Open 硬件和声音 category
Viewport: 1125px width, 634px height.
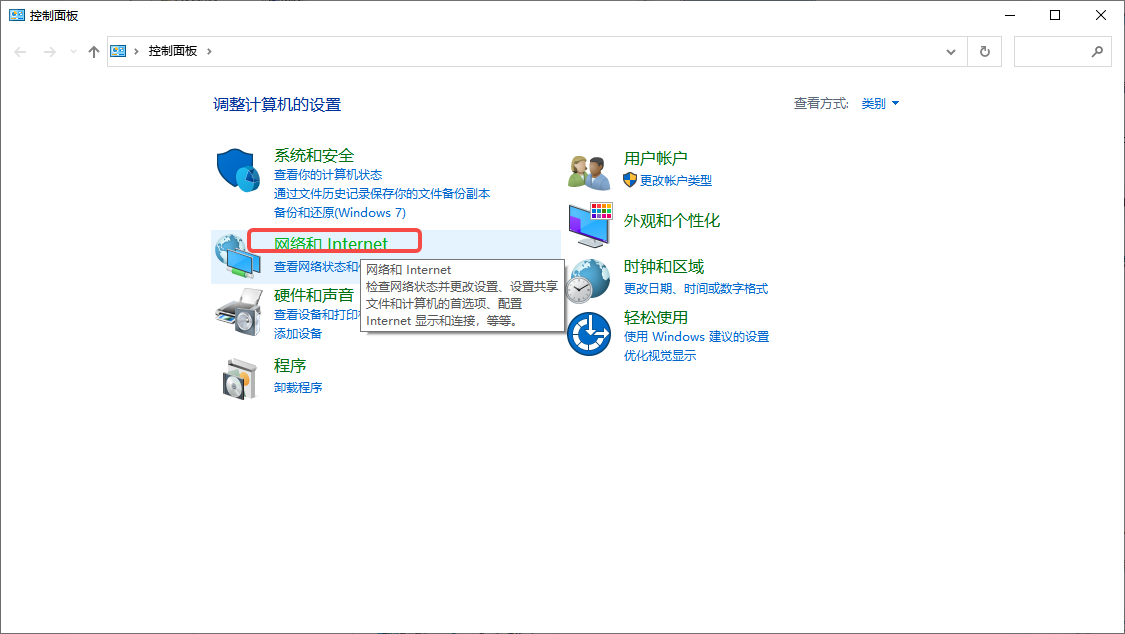(314, 295)
